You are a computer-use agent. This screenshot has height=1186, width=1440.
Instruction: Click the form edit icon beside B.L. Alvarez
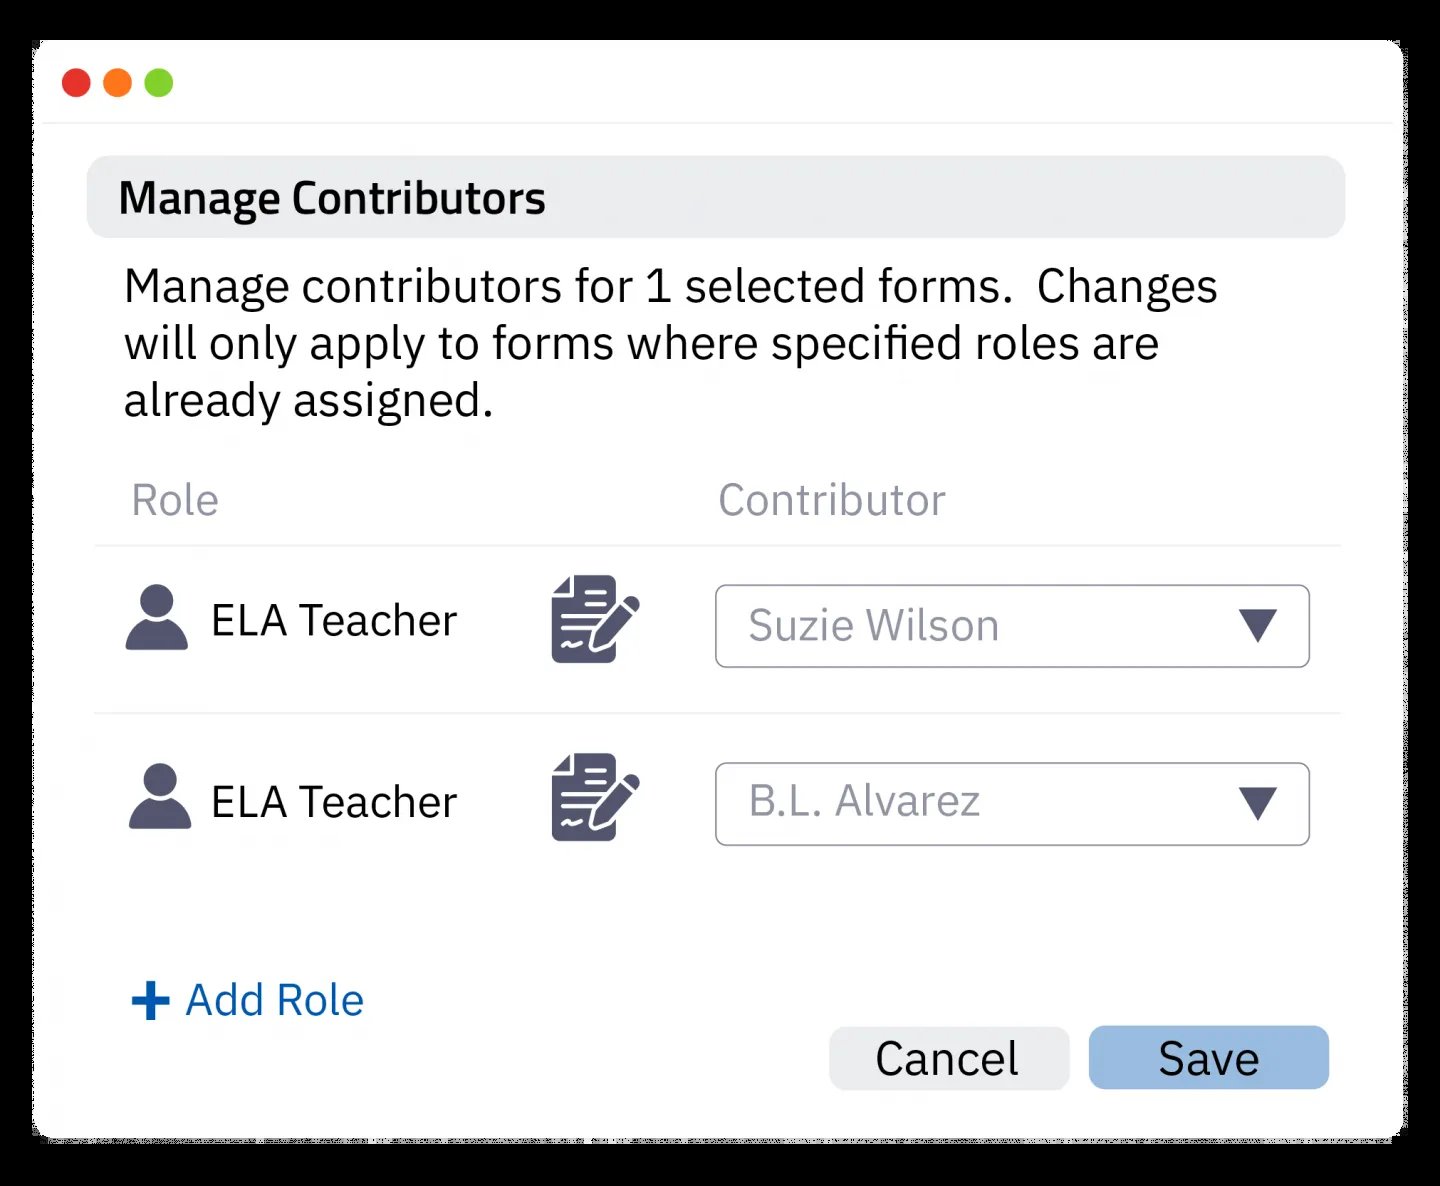coord(594,797)
